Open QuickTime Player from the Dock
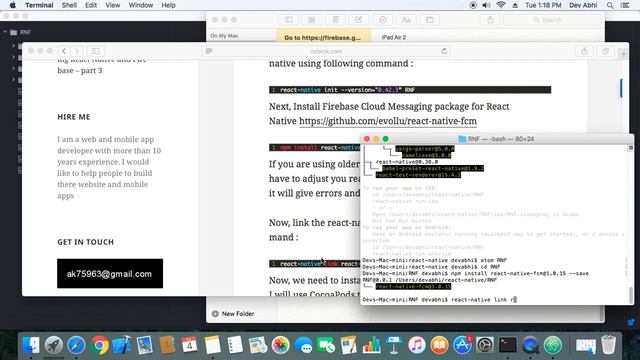 pyautogui.click(x=530, y=345)
